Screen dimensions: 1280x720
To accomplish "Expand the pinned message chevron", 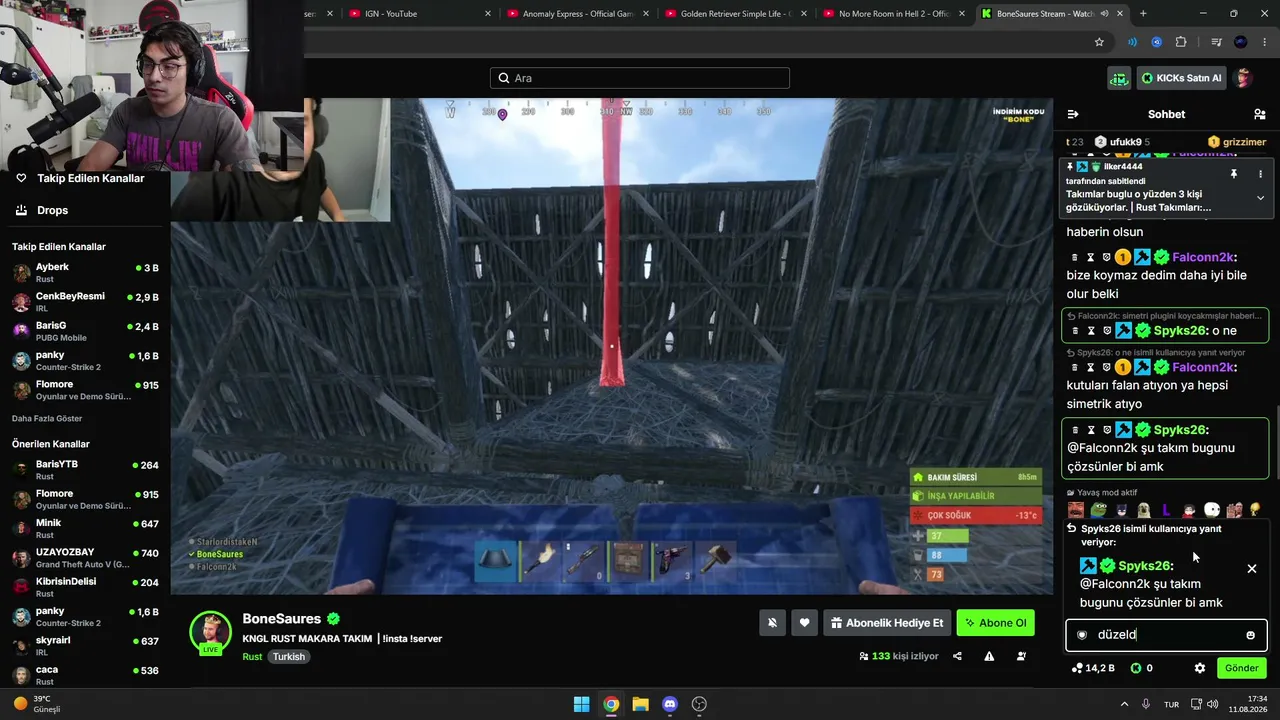I will click(x=1260, y=198).
